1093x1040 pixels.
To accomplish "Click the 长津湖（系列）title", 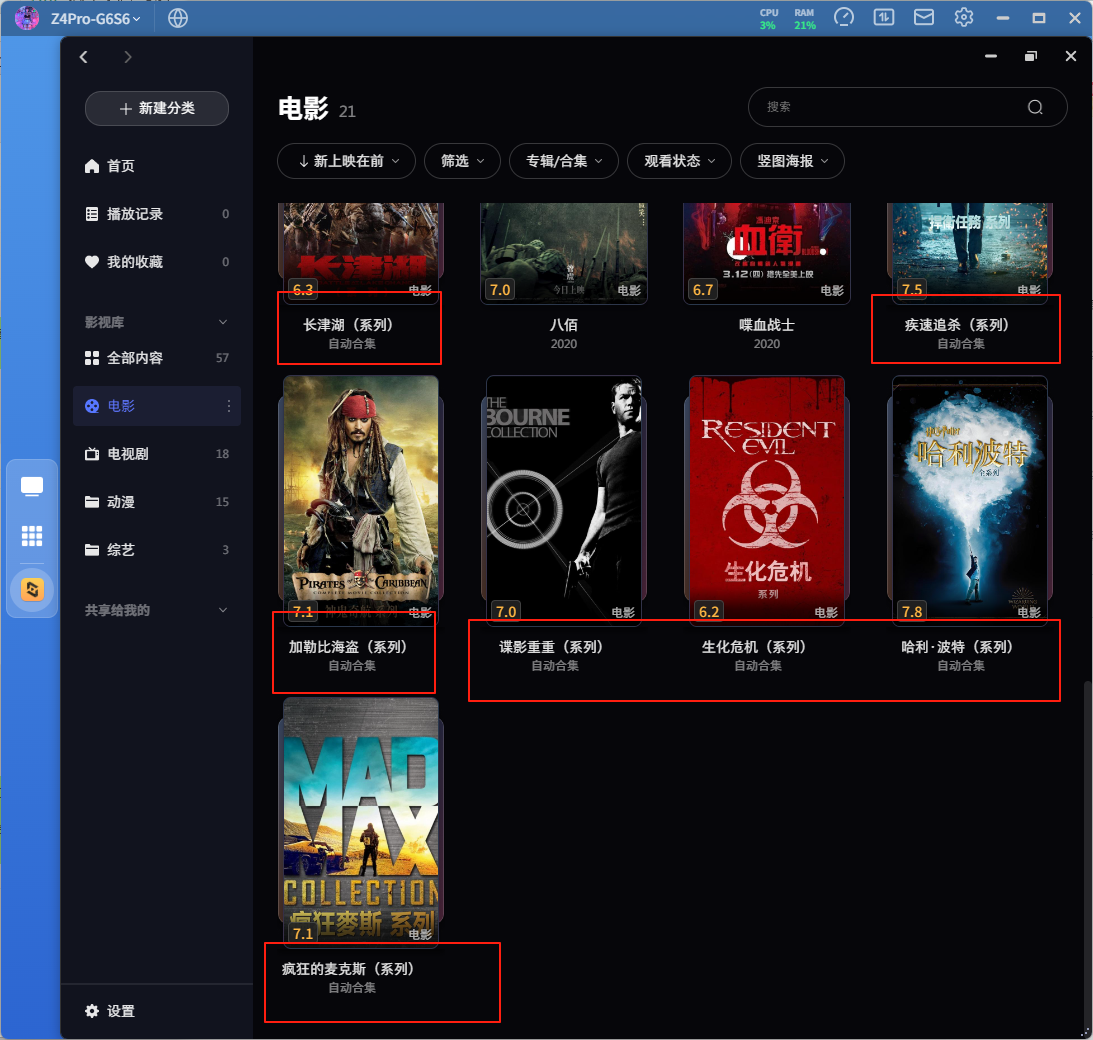I will [x=351, y=325].
